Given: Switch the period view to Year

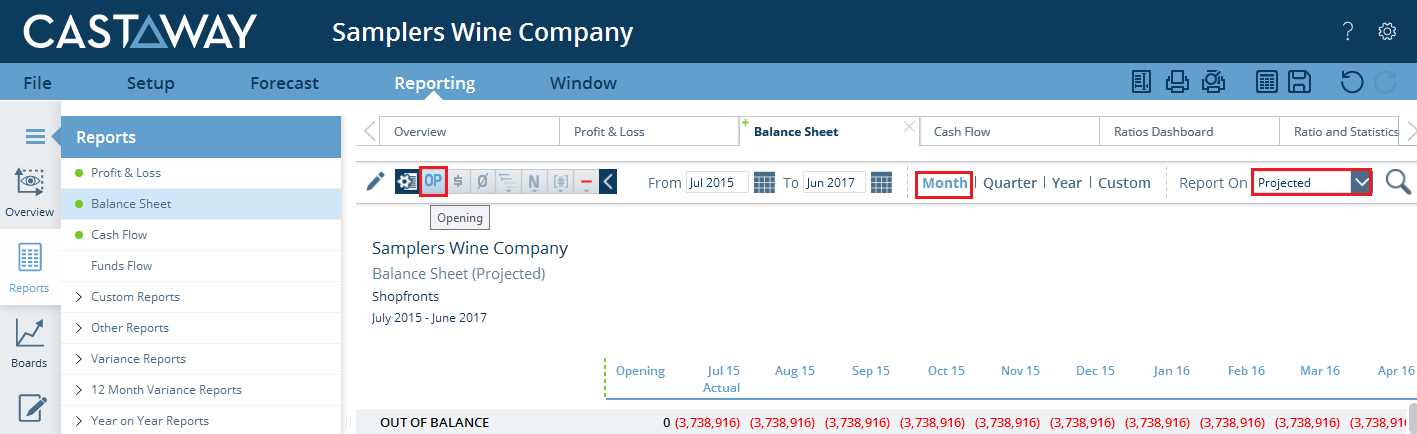Looking at the screenshot, I should pos(1066,183).
